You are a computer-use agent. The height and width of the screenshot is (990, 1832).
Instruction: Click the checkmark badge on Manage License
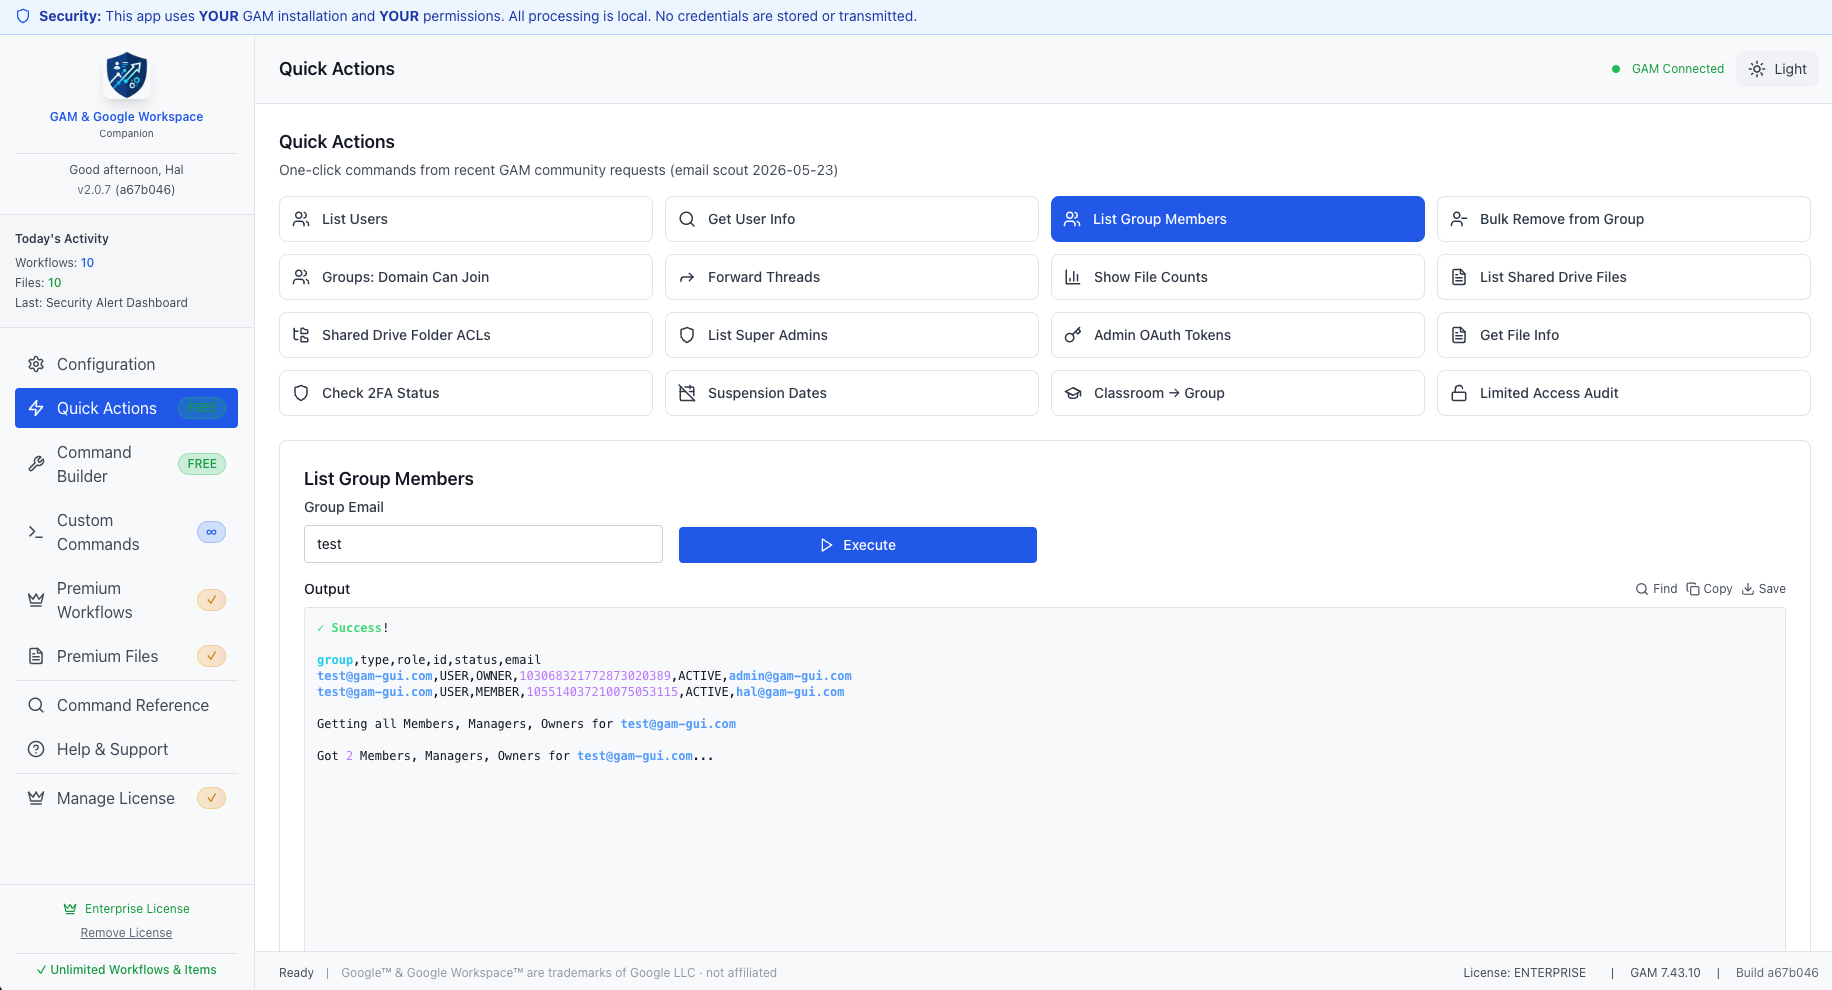[211, 798]
